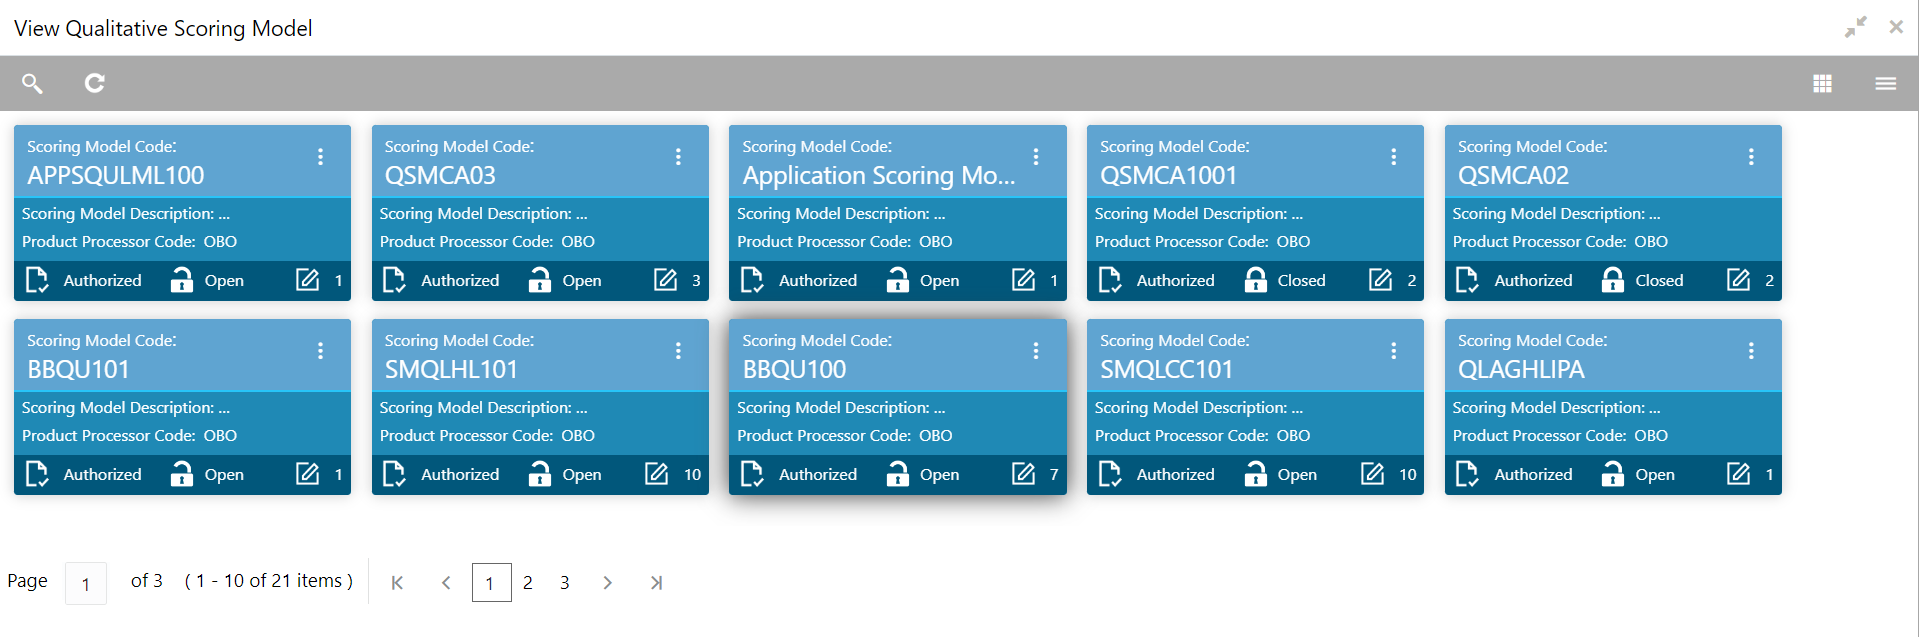Image resolution: width=1919 pixels, height=637 pixels.
Task: Click the modification count icon on QSMCA03
Action: pyautogui.click(x=666, y=280)
